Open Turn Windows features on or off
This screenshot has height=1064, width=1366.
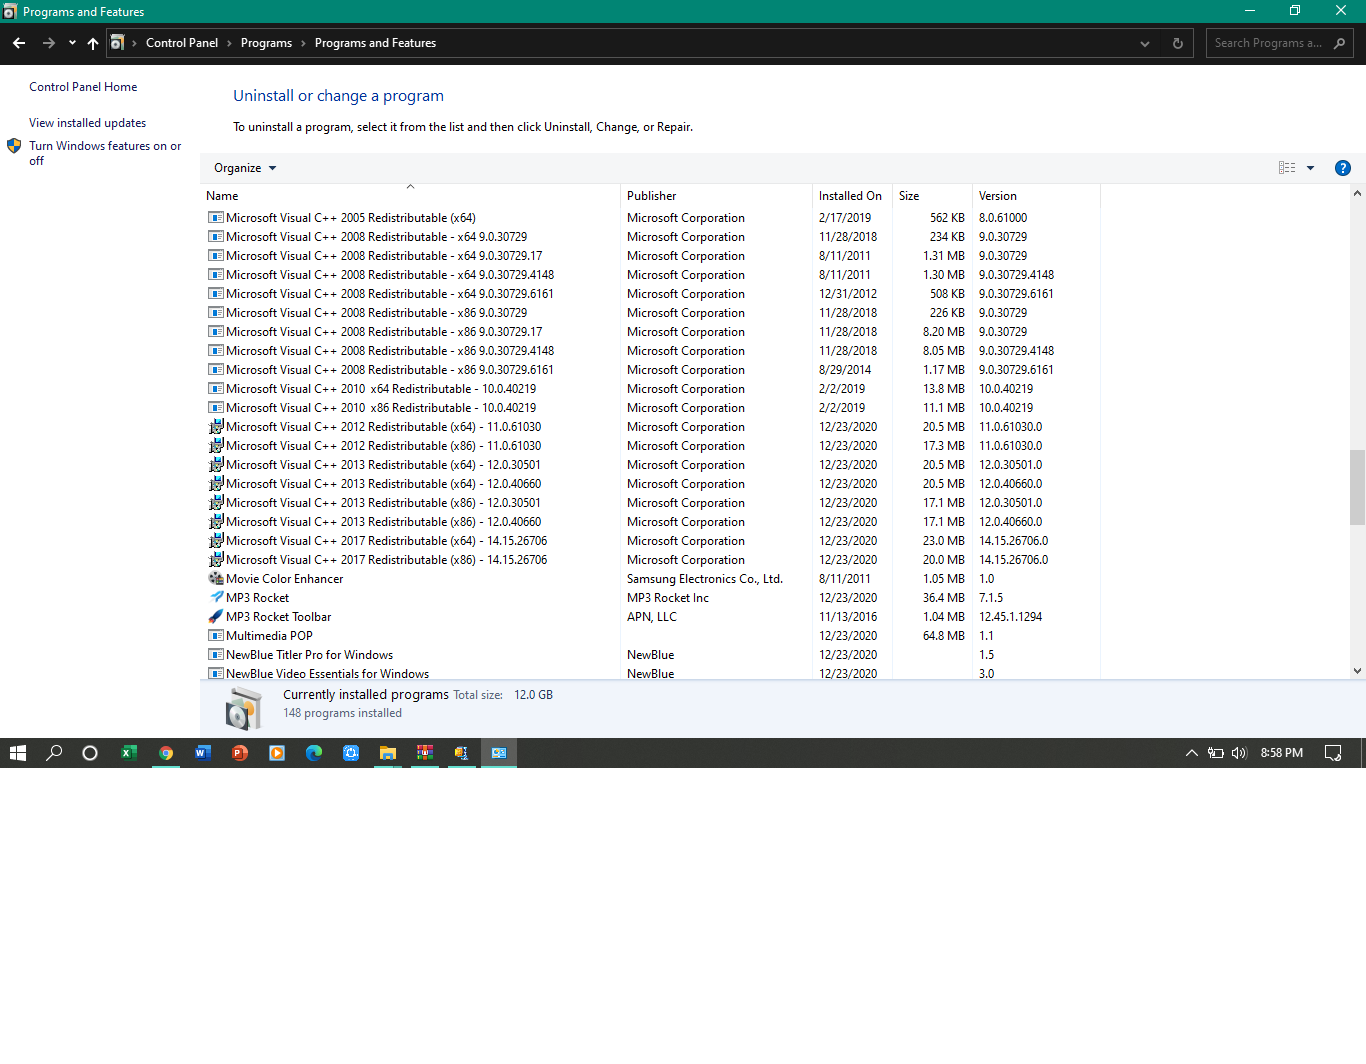(105, 153)
